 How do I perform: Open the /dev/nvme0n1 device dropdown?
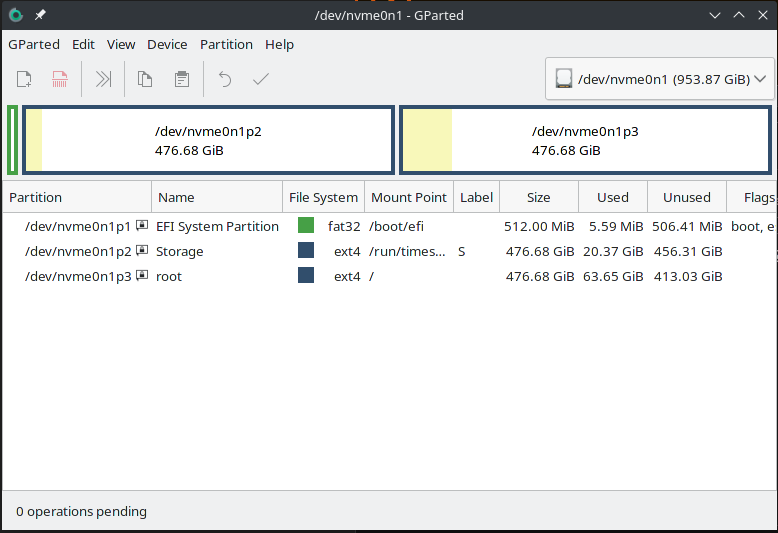[x=659, y=79]
